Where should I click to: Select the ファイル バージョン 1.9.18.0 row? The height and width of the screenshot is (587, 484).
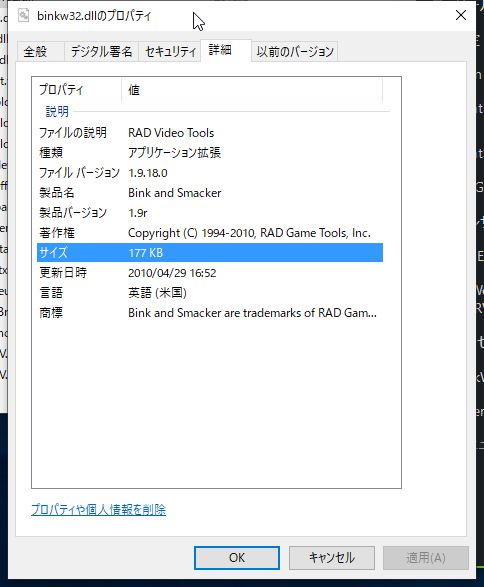210,173
